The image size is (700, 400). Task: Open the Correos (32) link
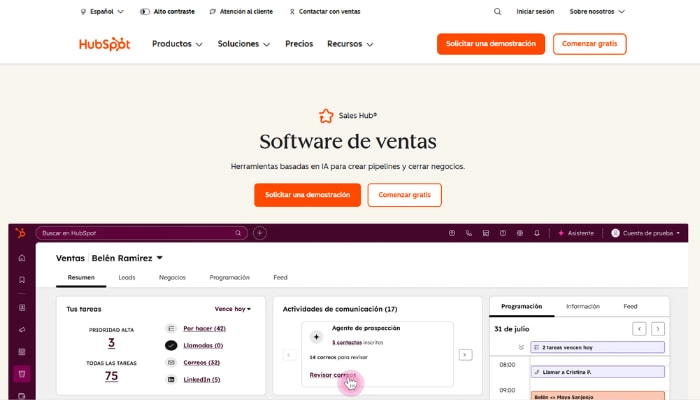point(202,362)
